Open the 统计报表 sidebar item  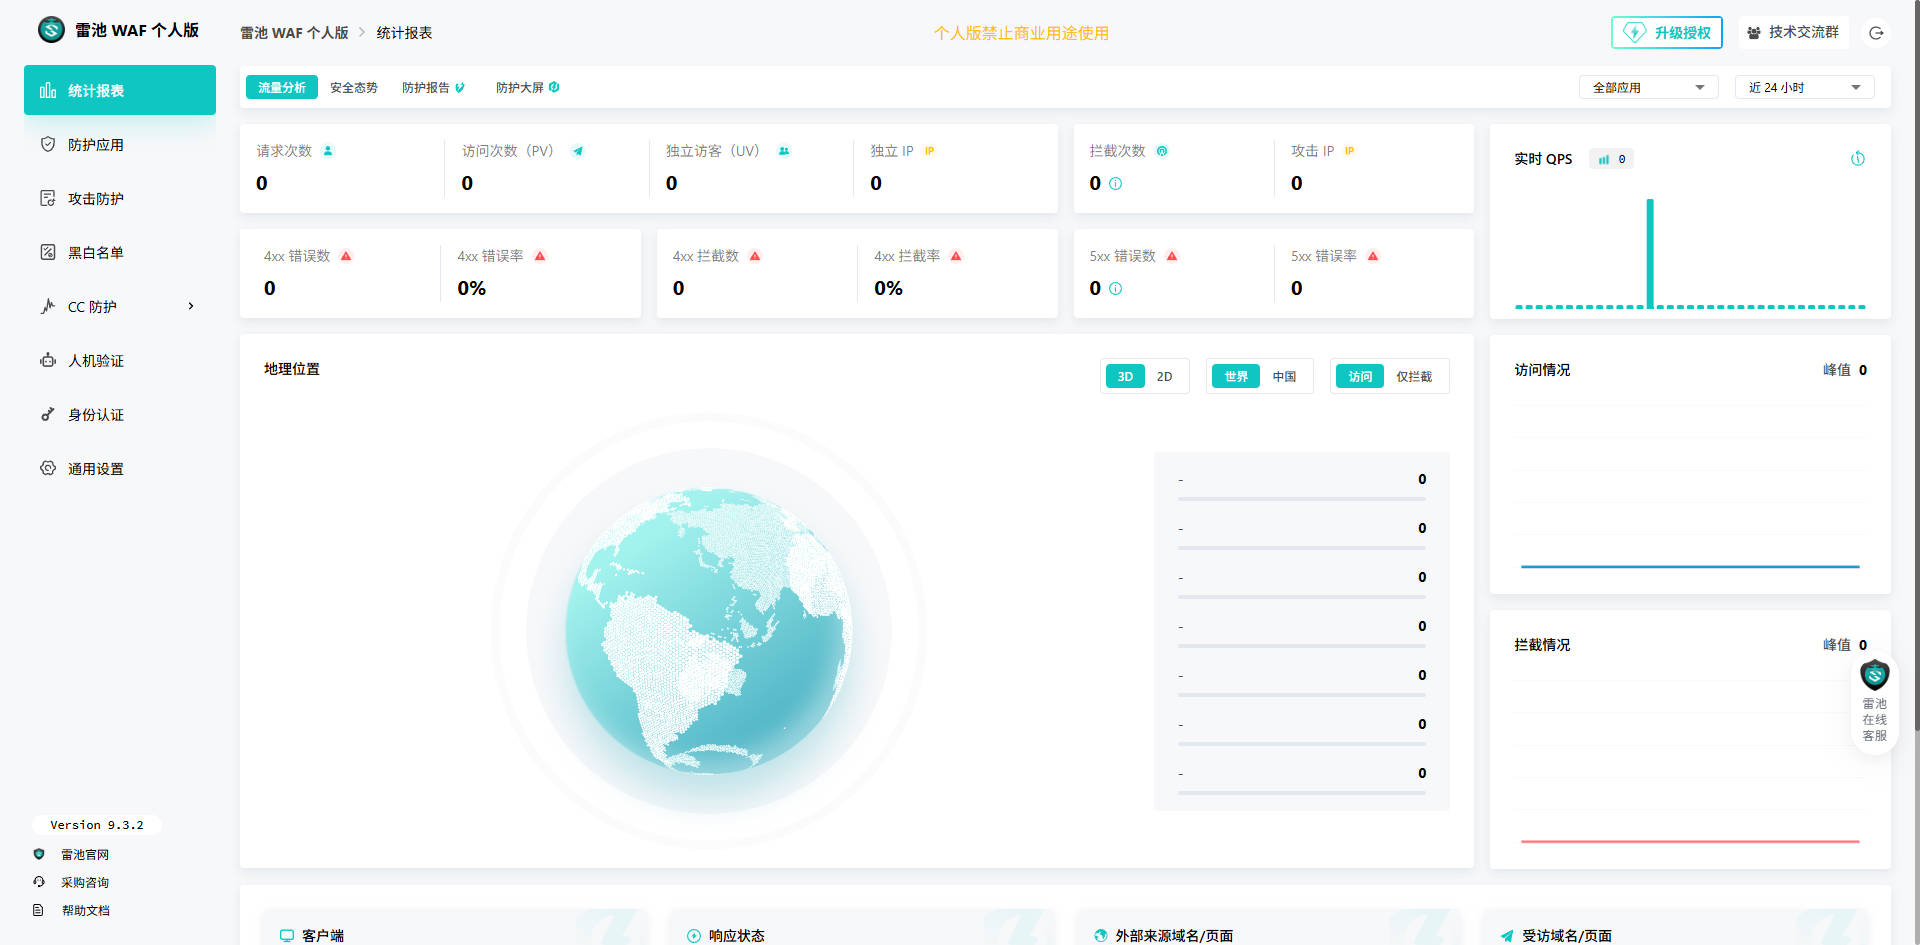(120, 90)
